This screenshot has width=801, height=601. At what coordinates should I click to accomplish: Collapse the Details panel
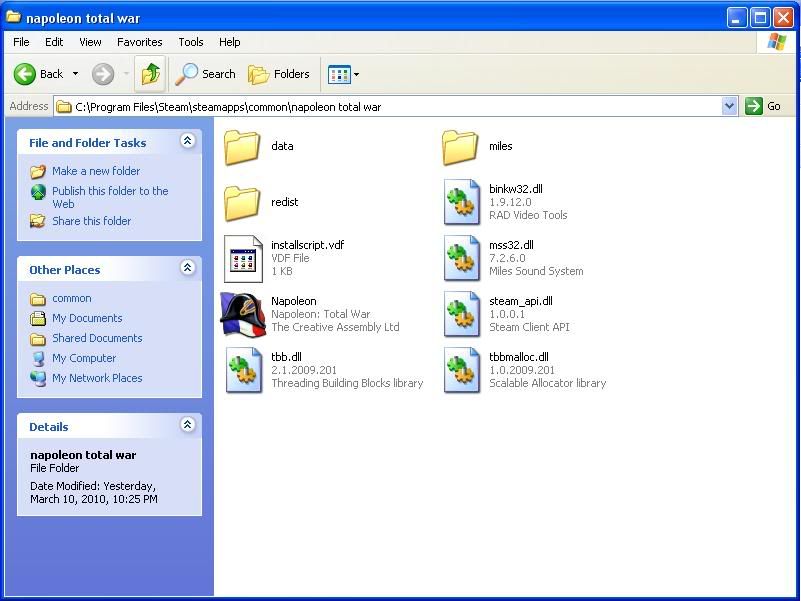(187, 424)
